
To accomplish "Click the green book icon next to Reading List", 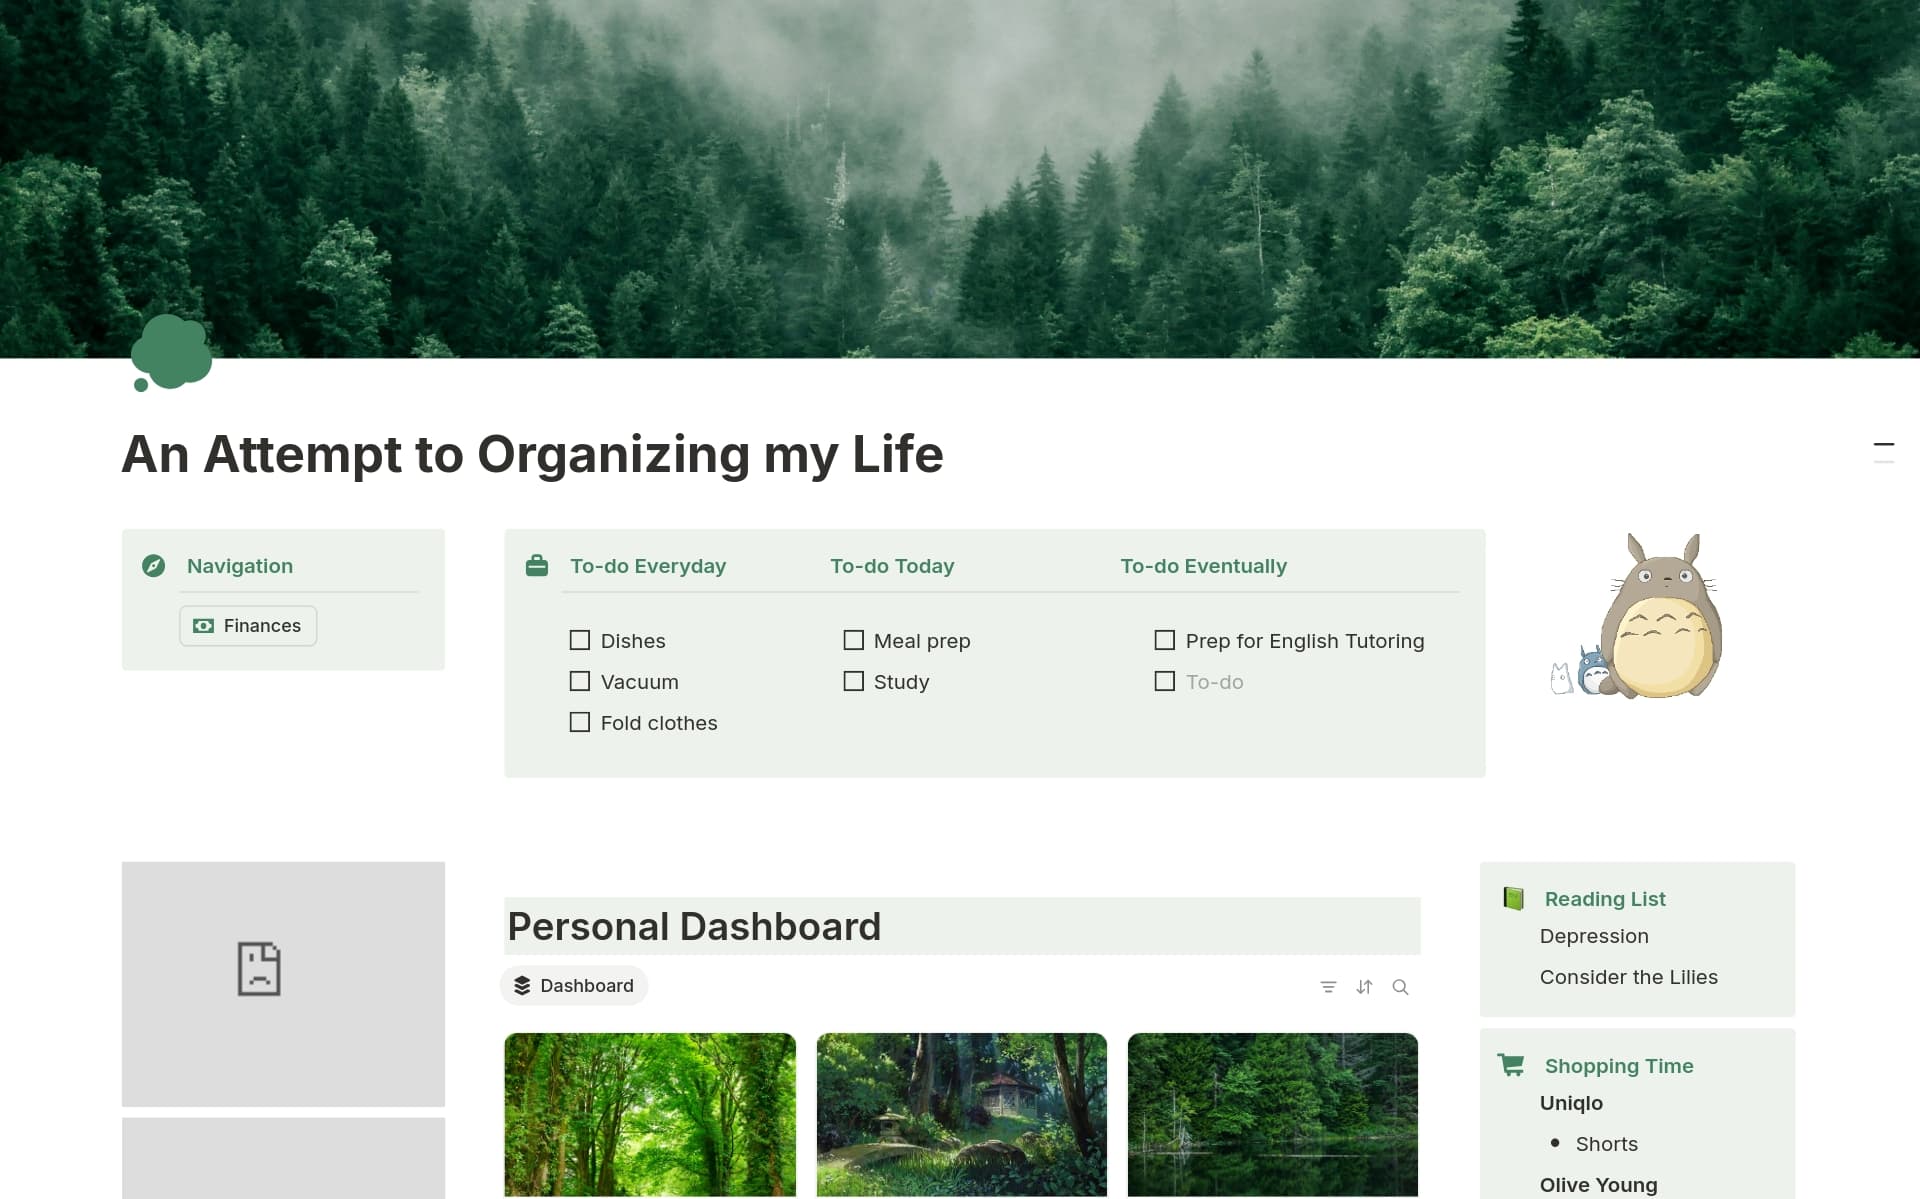I will pos(1513,898).
